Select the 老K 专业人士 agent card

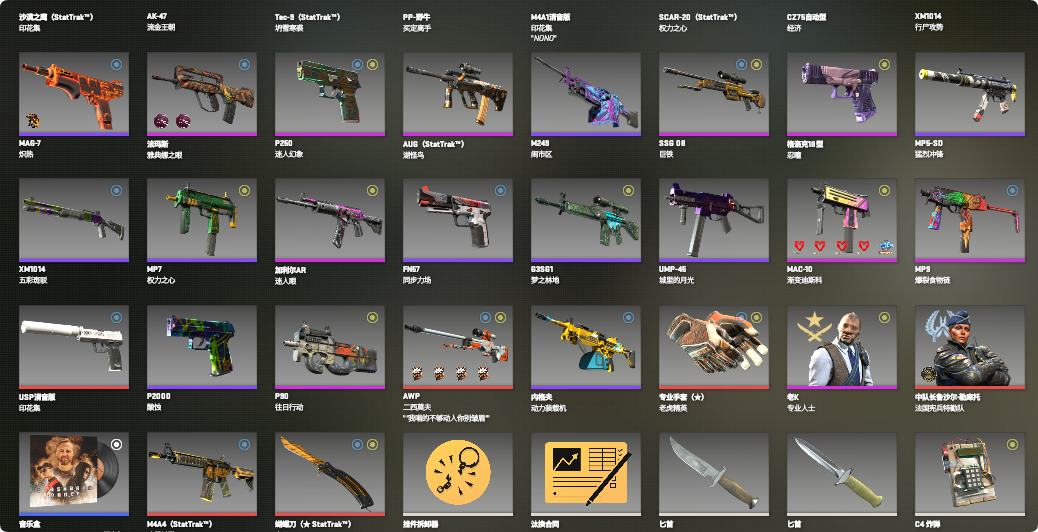841,347
